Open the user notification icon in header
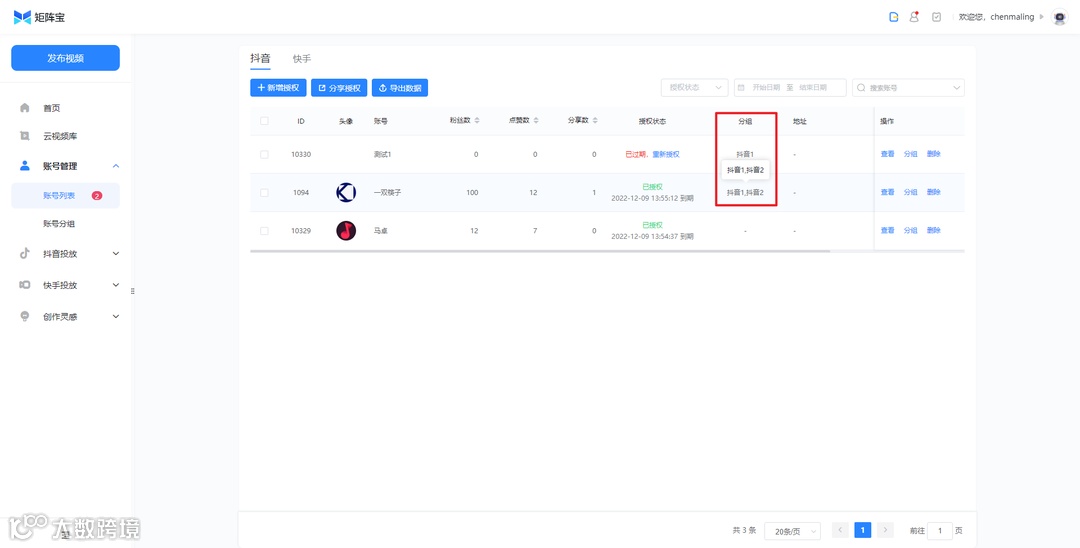Image resolution: width=1080 pixels, height=548 pixels. (914, 17)
